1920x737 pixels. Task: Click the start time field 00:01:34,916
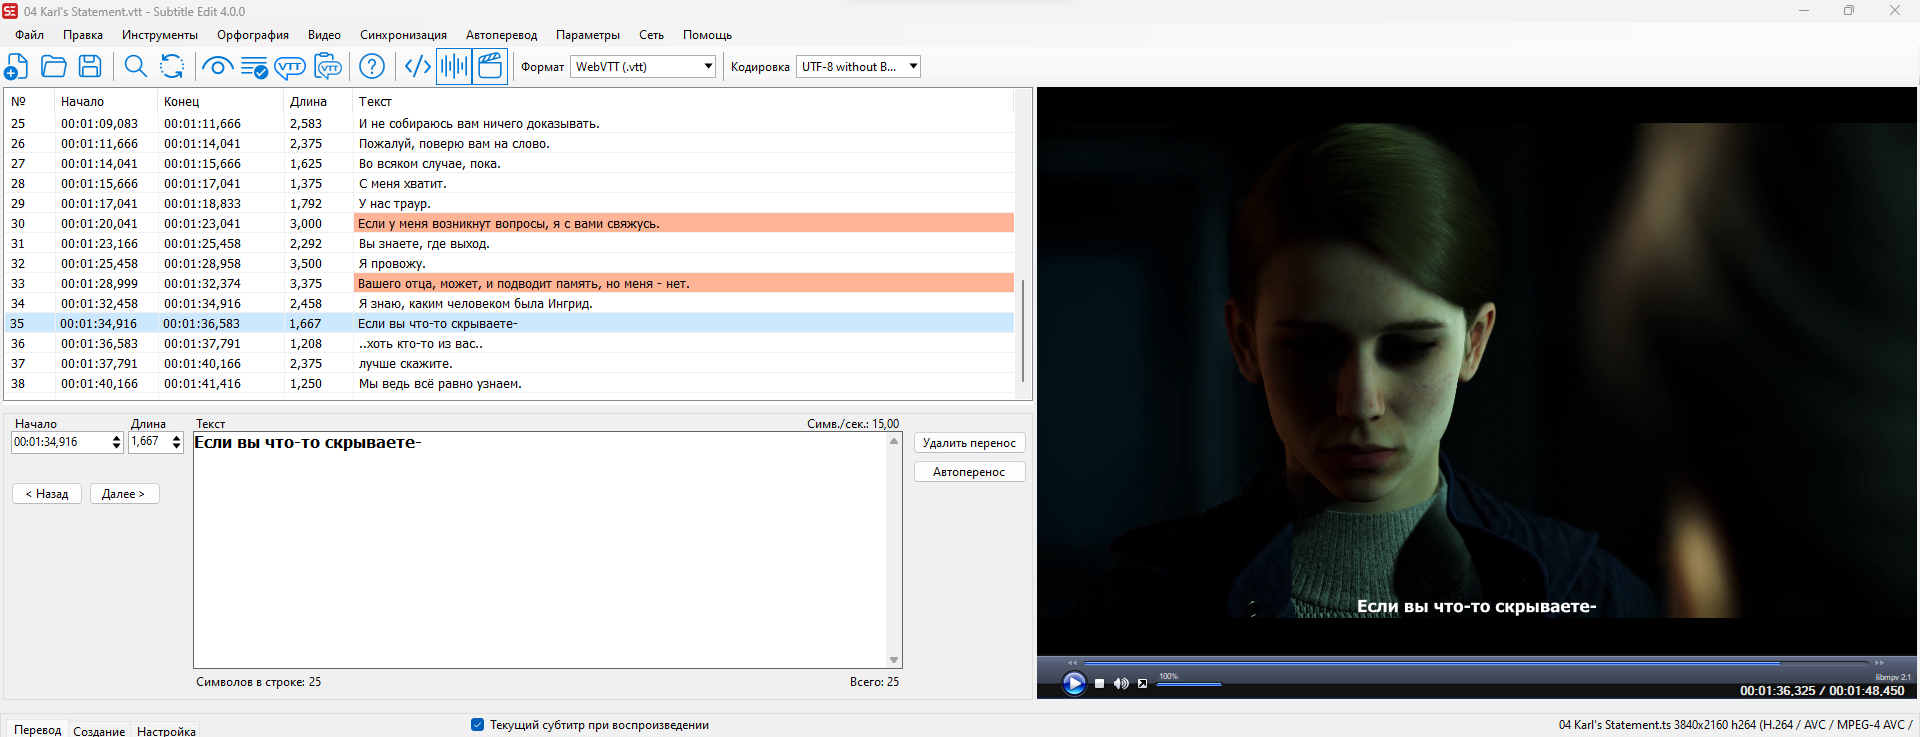(60, 442)
